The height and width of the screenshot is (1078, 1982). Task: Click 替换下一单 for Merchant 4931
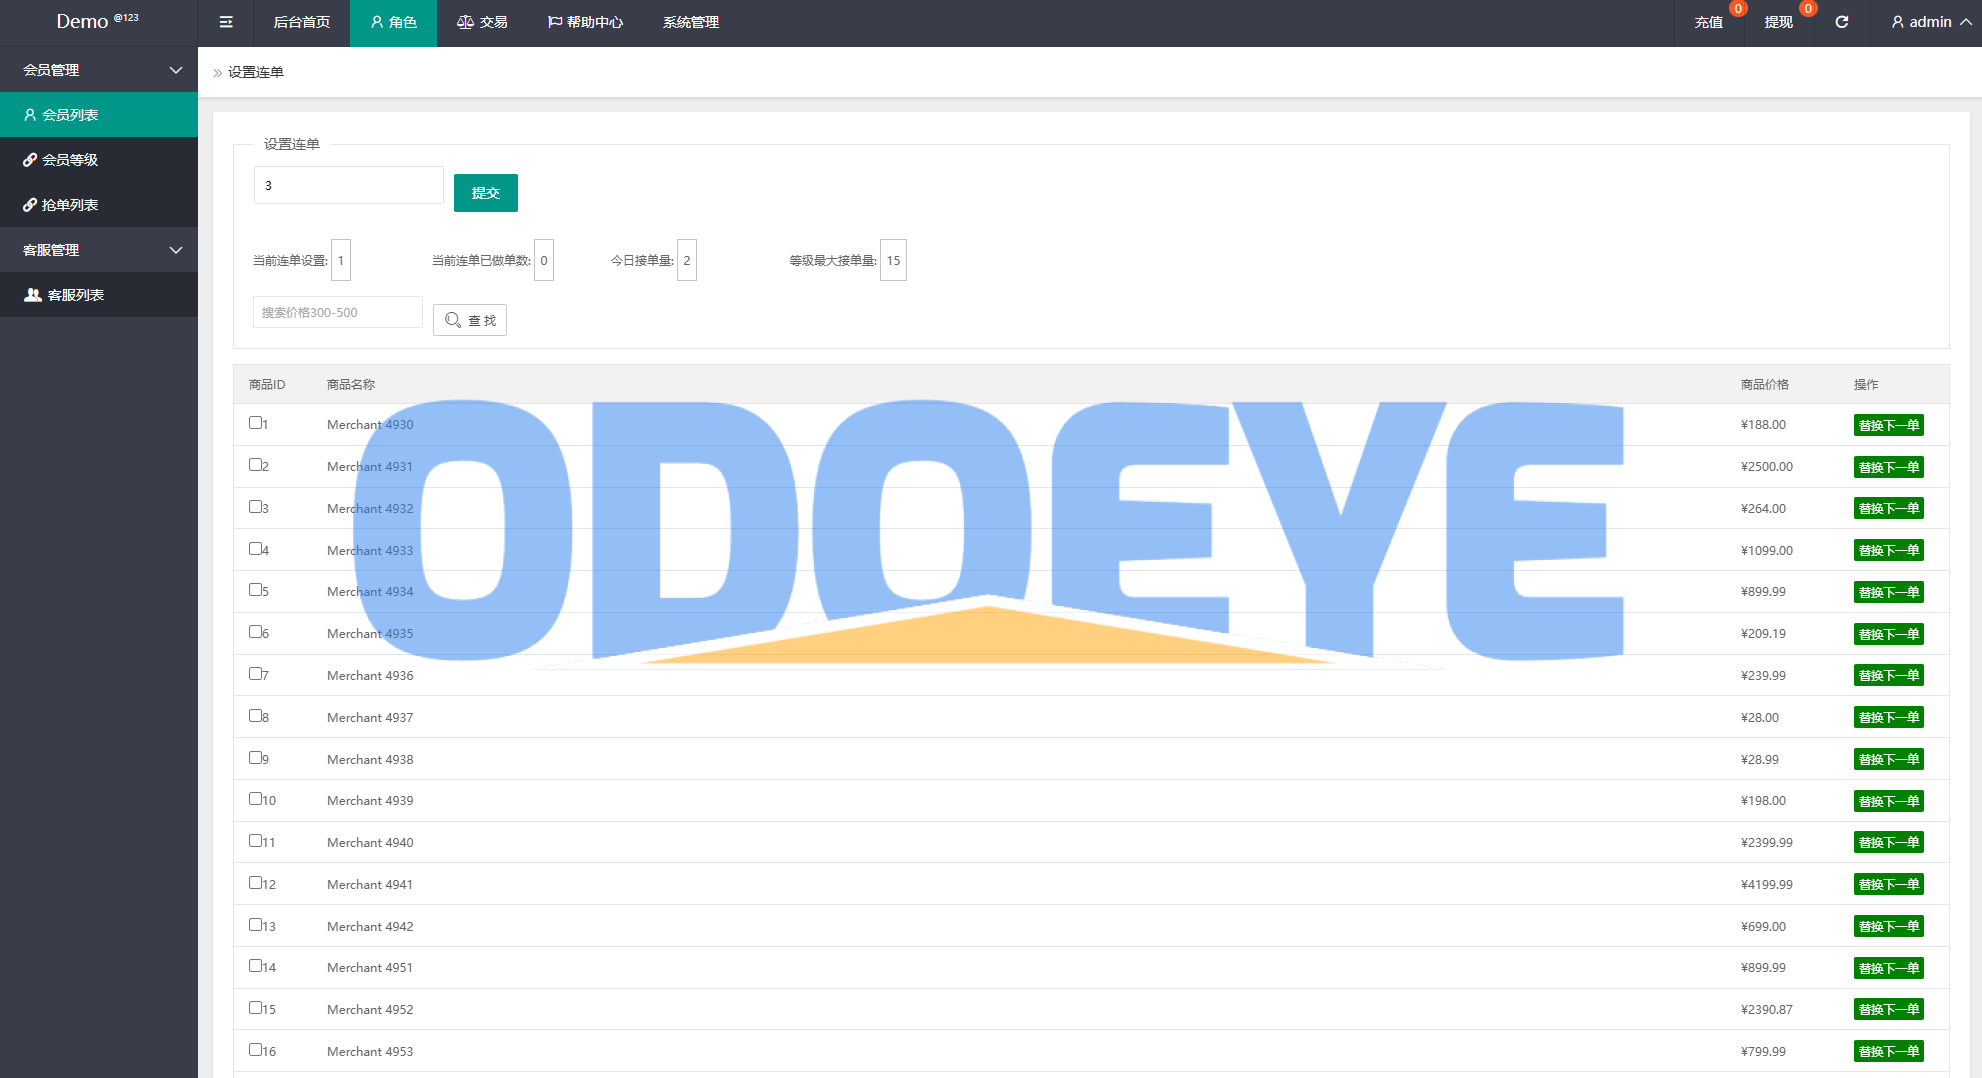point(1888,467)
